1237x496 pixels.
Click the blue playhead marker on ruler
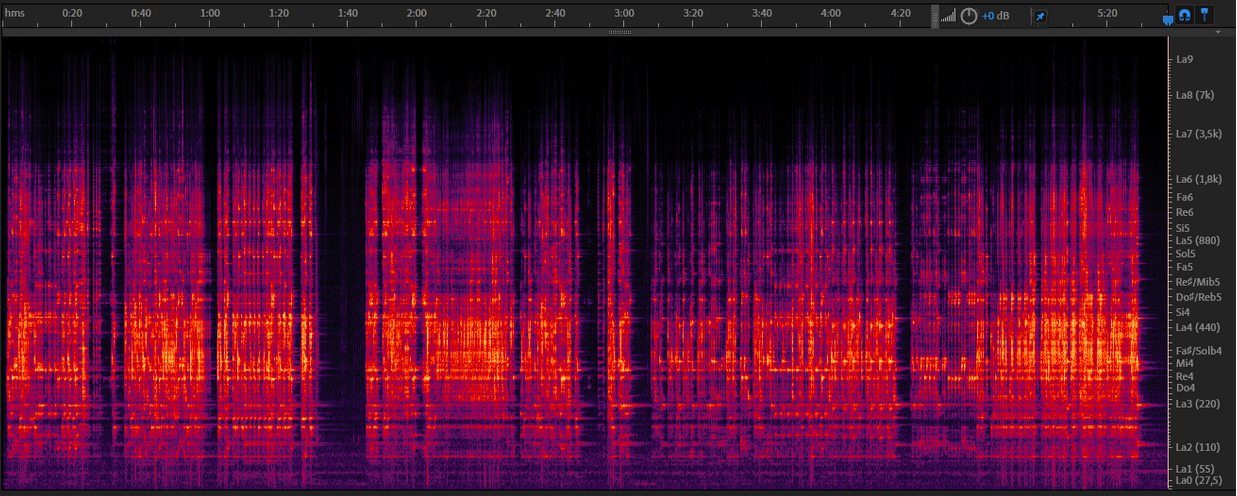[1168, 19]
